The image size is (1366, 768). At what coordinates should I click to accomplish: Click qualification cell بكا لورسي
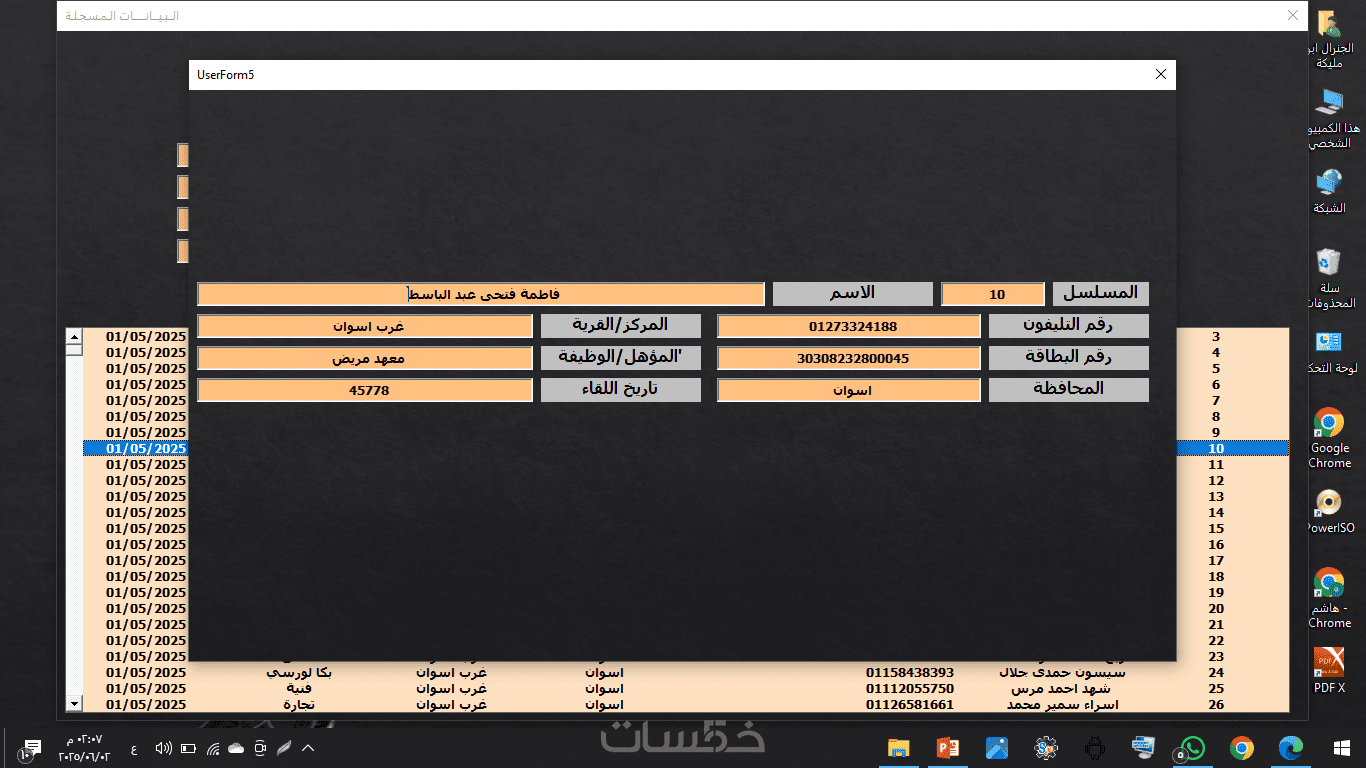(299, 673)
